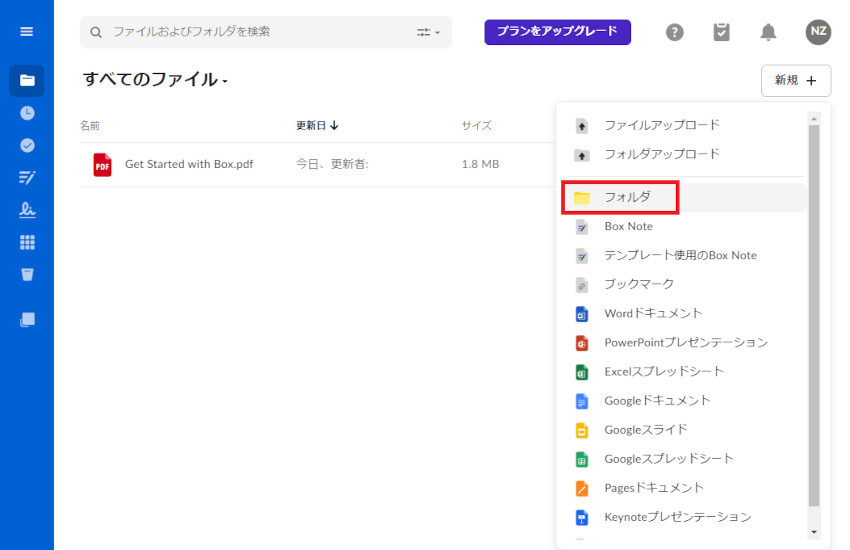This screenshot has width=850, height=550.
Task: Expand the search filter options dropdown
Action: coord(428,32)
